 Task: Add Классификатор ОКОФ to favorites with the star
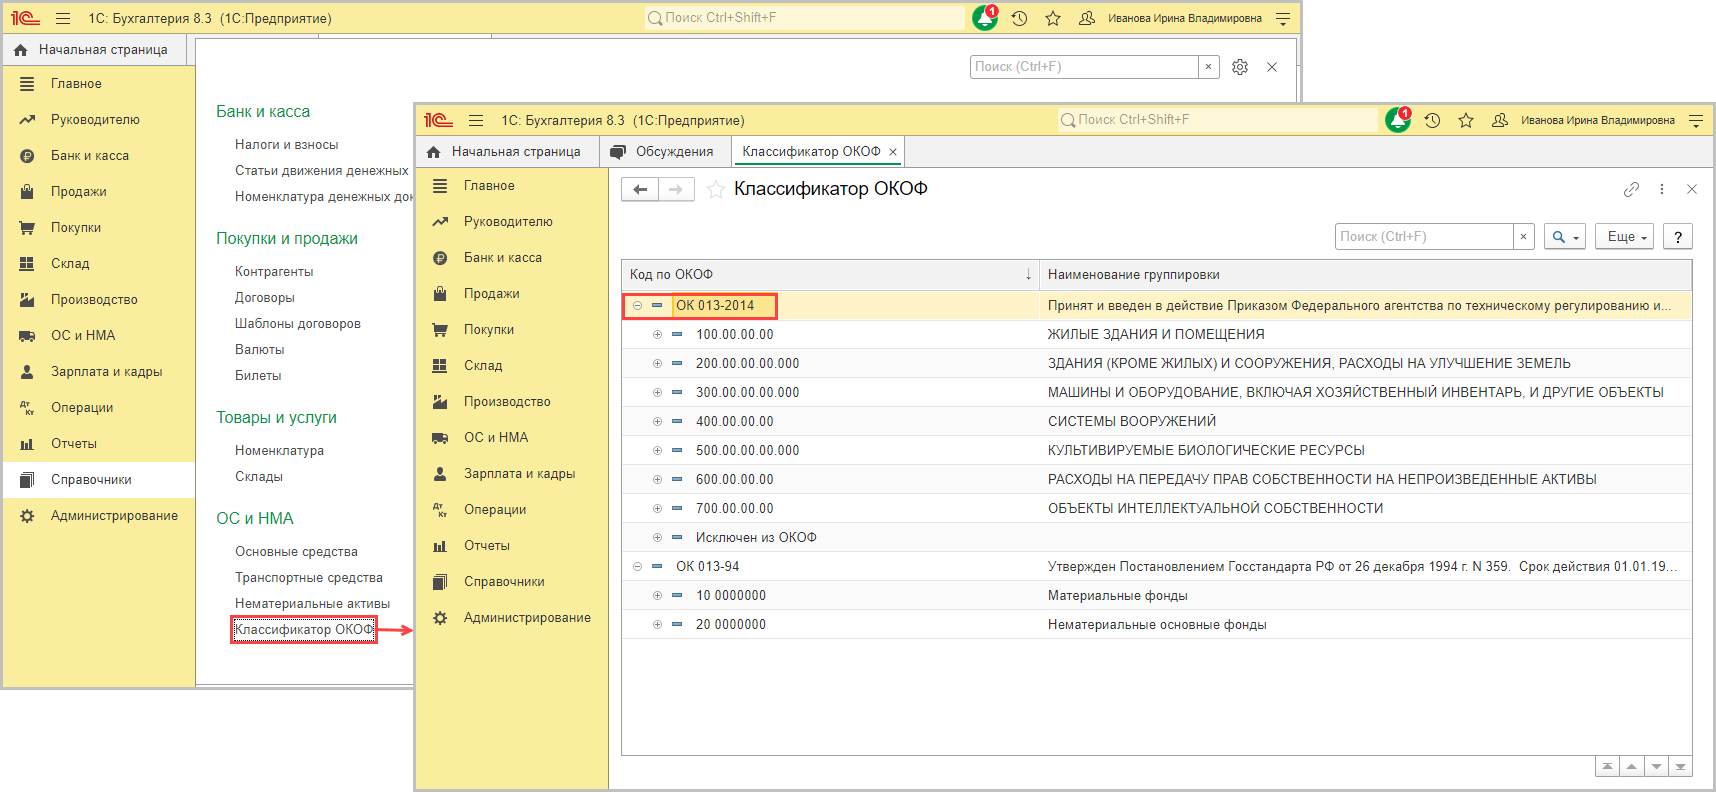(x=716, y=189)
